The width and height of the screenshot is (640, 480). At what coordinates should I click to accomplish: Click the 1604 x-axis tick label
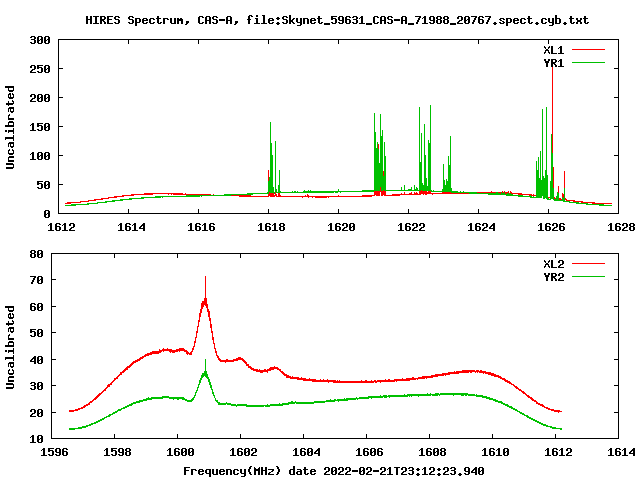(306, 452)
